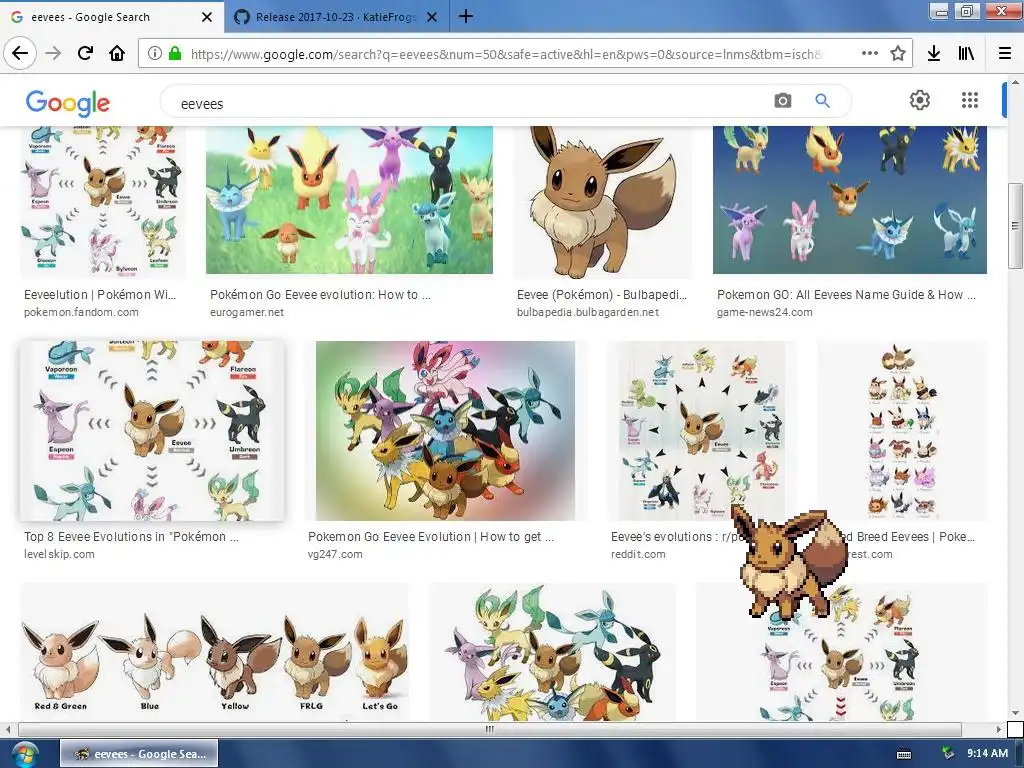Search by image camera icon
The height and width of the screenshot is (768, 1024).
point(782,101)
